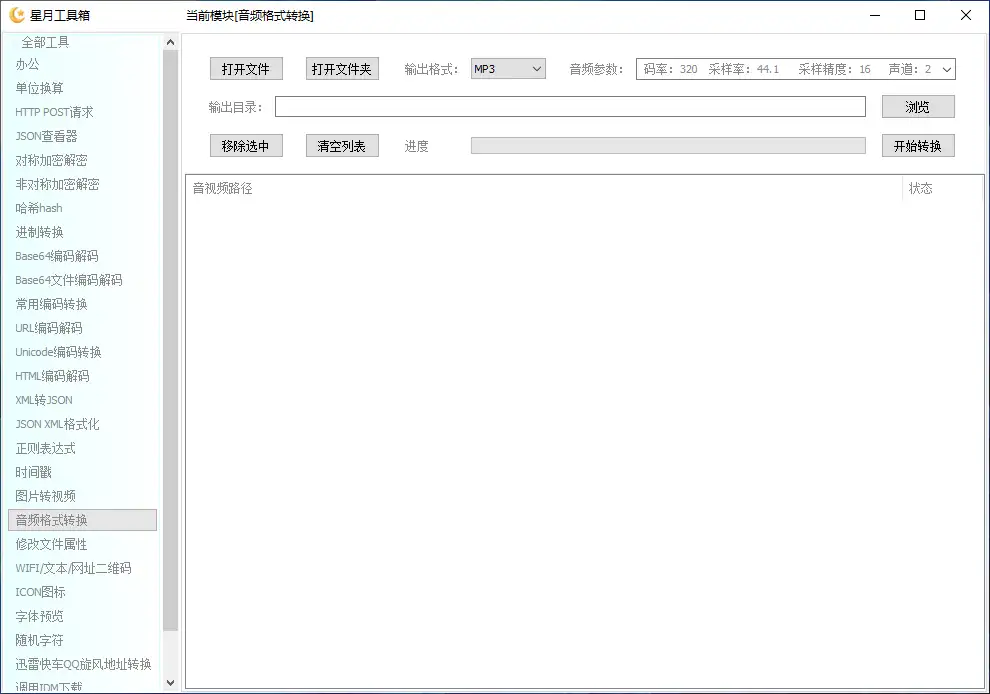Select the 音频格式转换 sidebar item

tap(83, 520)
